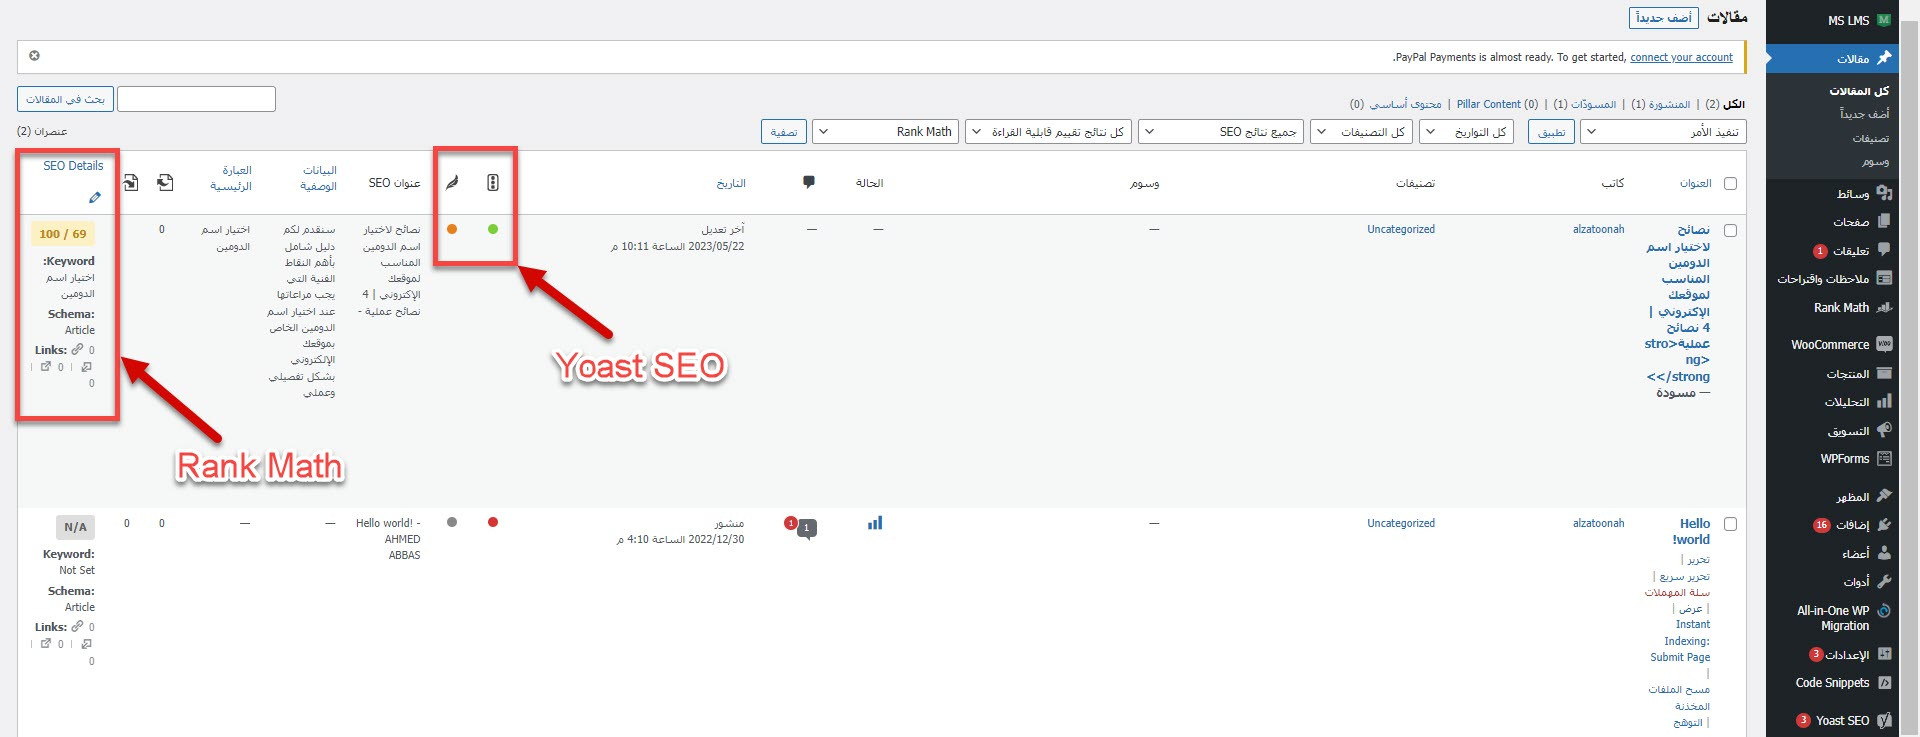Check the box for Hello world post
Screen dimensions: 1920x737
tap(1731, 524)
